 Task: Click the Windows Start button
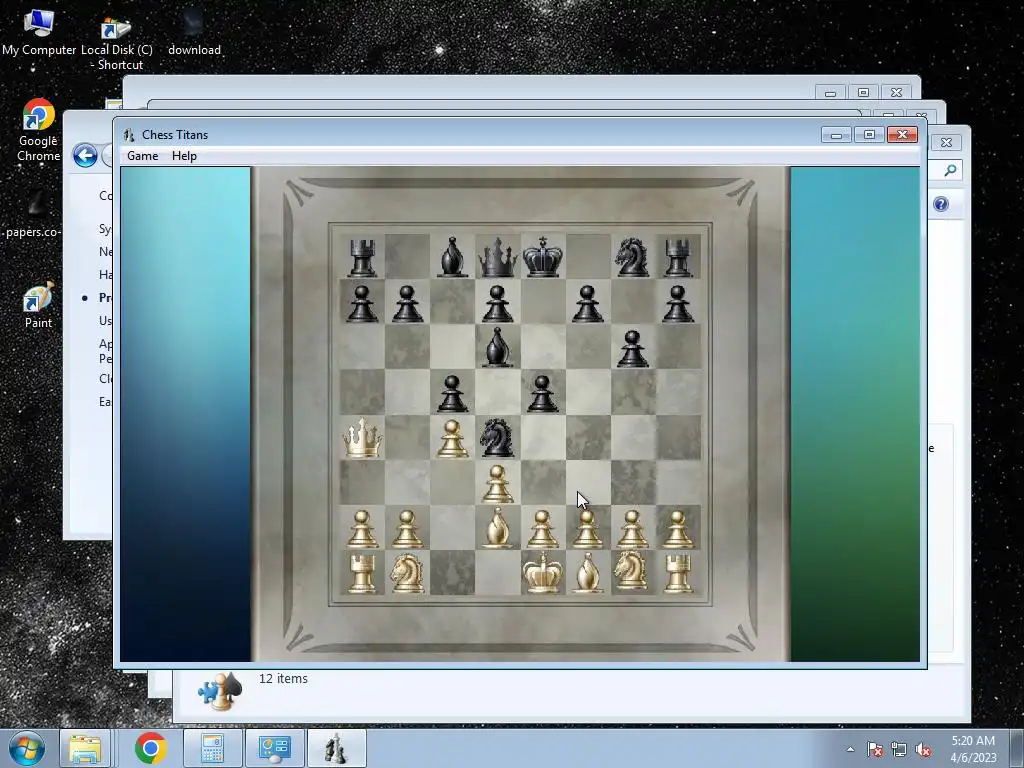26,748
